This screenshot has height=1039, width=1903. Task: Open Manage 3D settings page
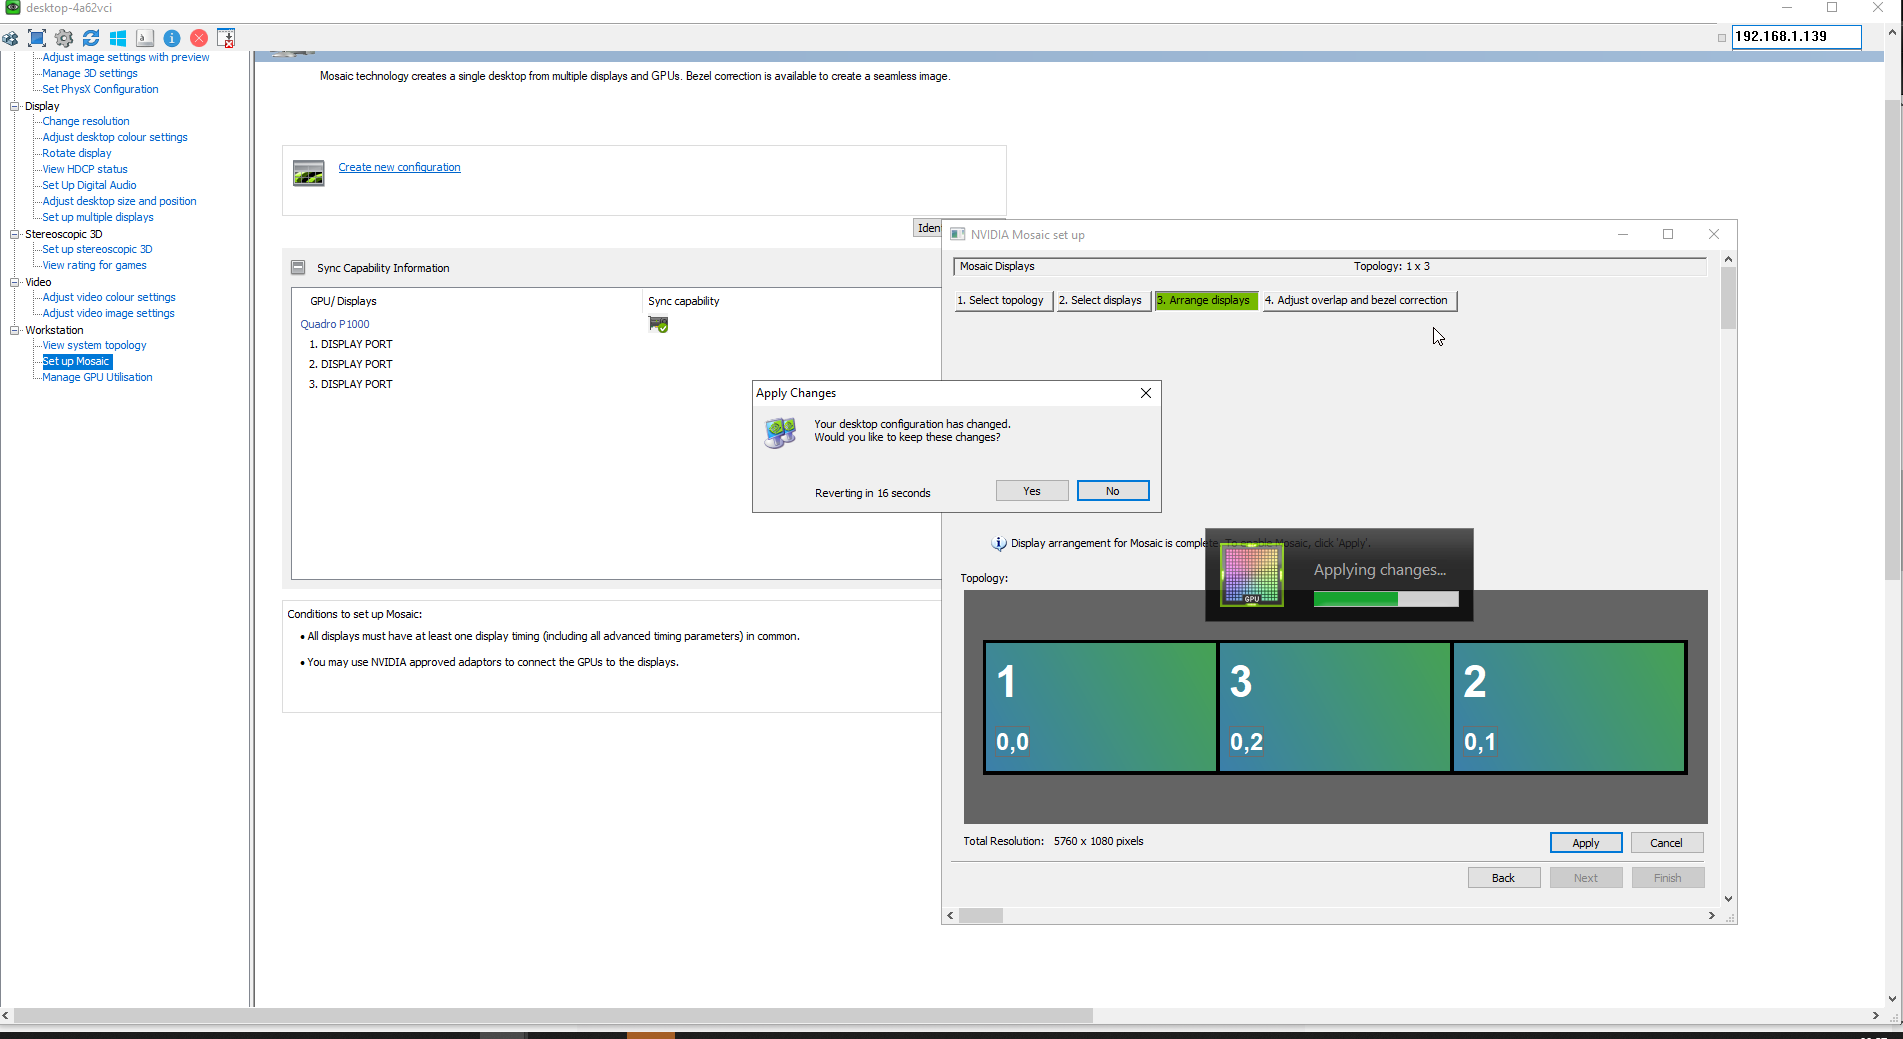pos(90,73)
